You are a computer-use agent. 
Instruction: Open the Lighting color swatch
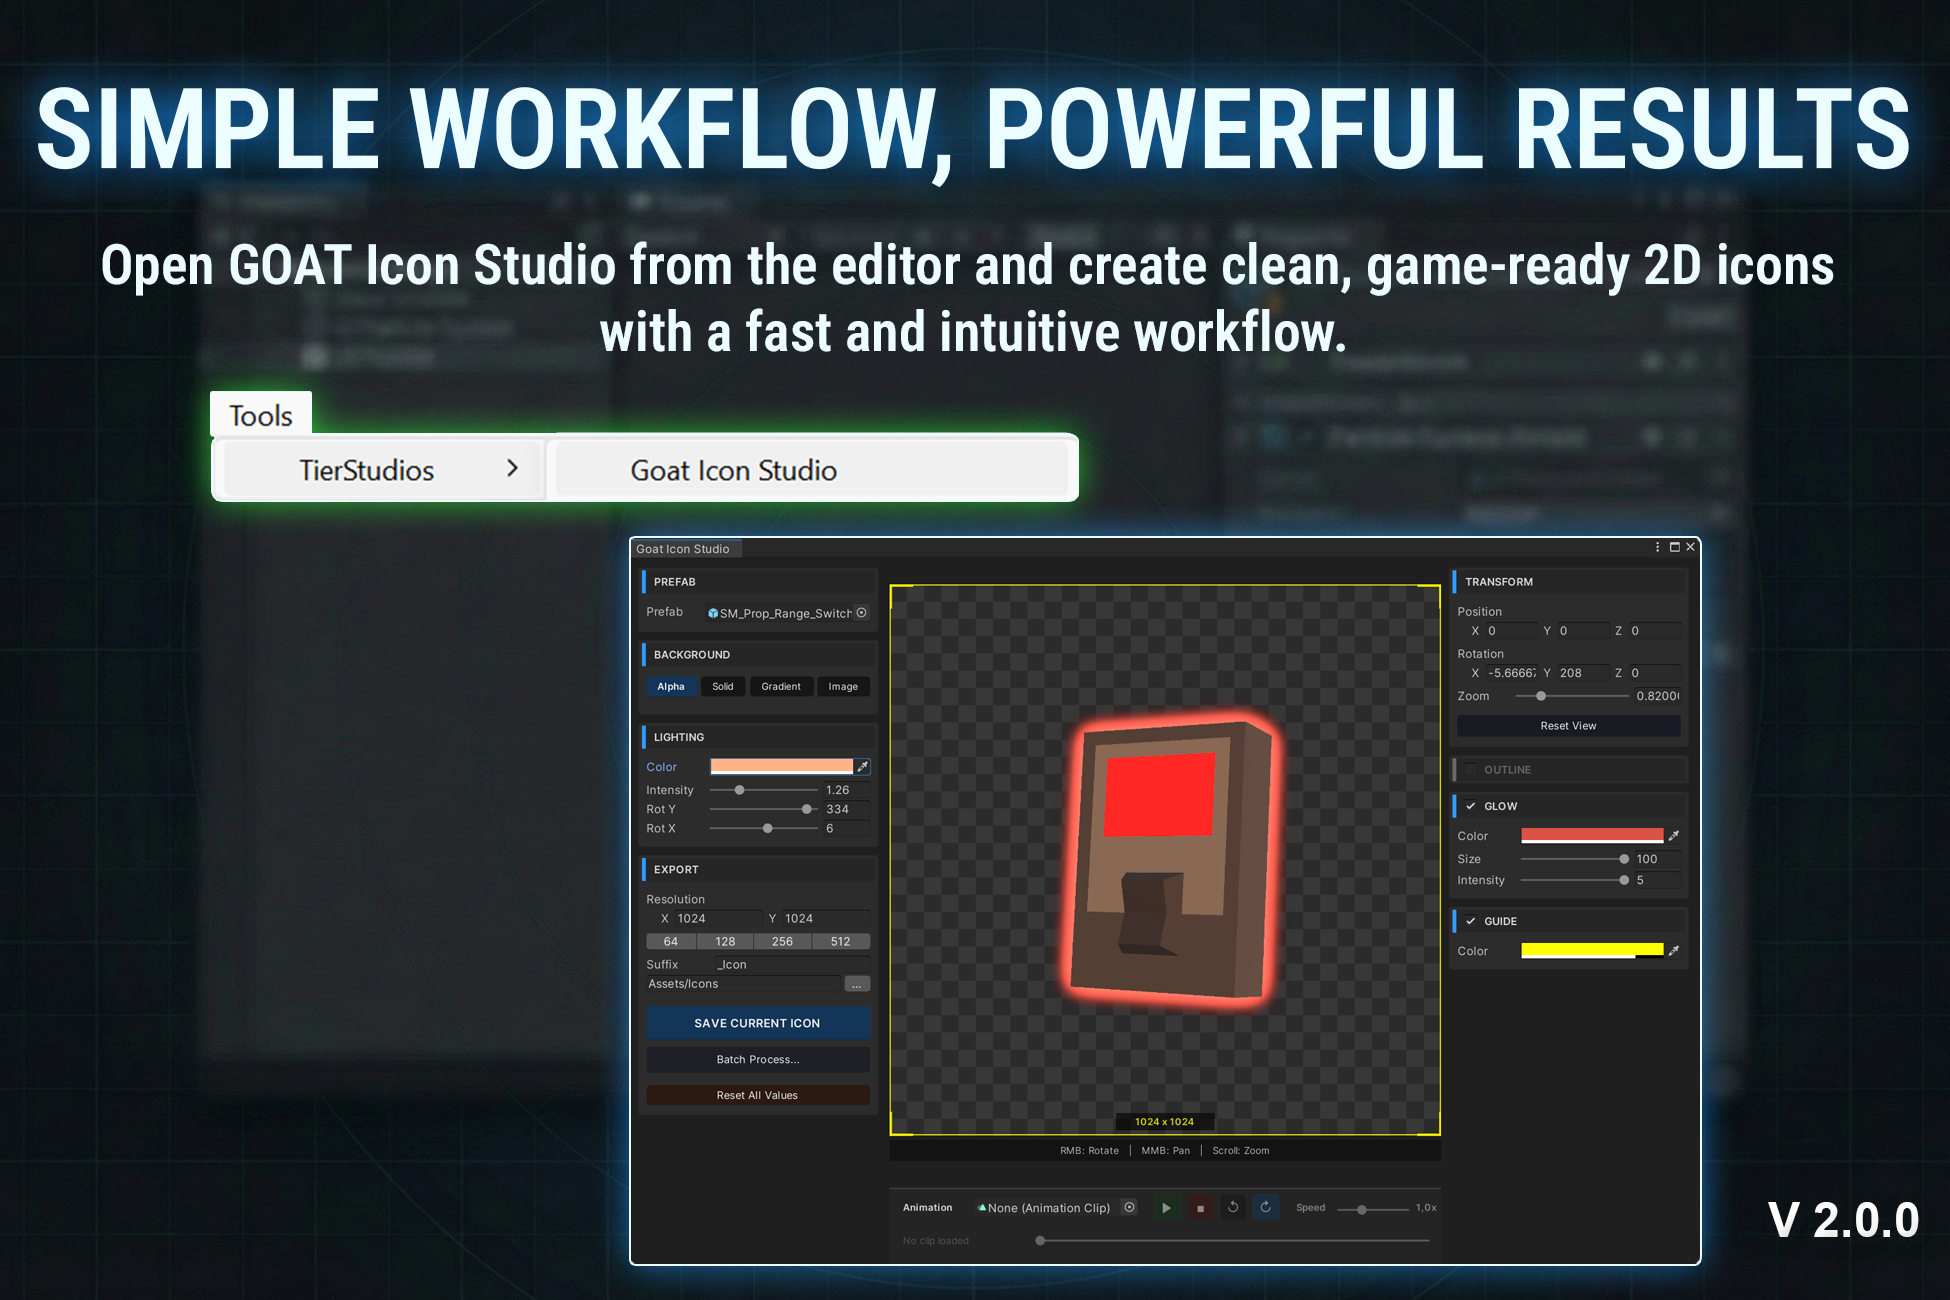782,767
